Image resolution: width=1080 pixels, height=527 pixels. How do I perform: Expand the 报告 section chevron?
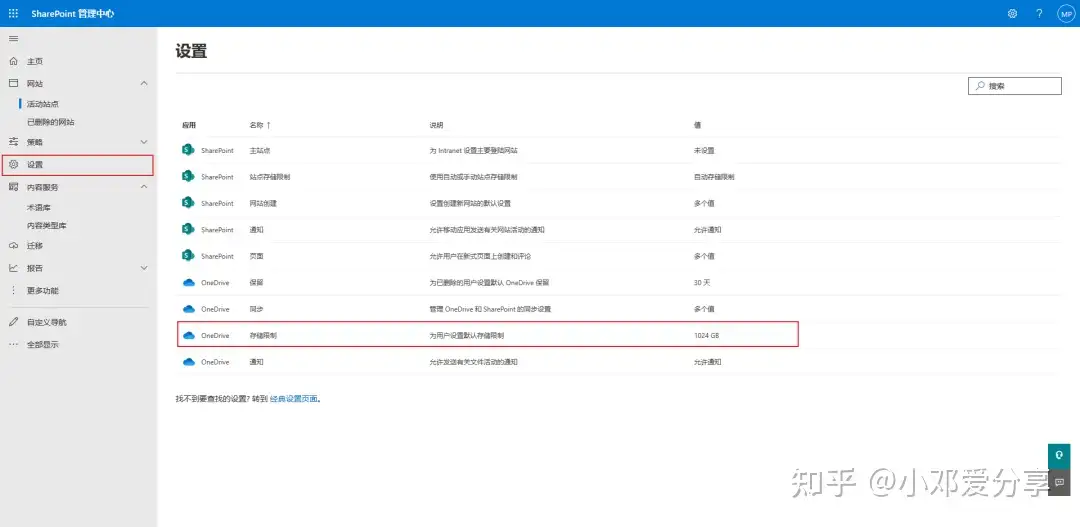click(144, 268)
